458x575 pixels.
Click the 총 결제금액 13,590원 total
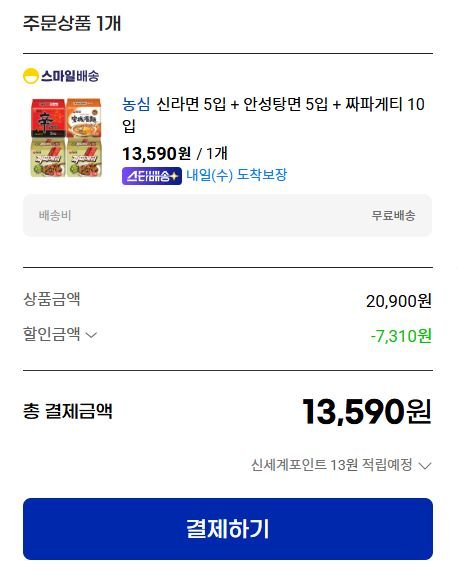click(367, 412)
